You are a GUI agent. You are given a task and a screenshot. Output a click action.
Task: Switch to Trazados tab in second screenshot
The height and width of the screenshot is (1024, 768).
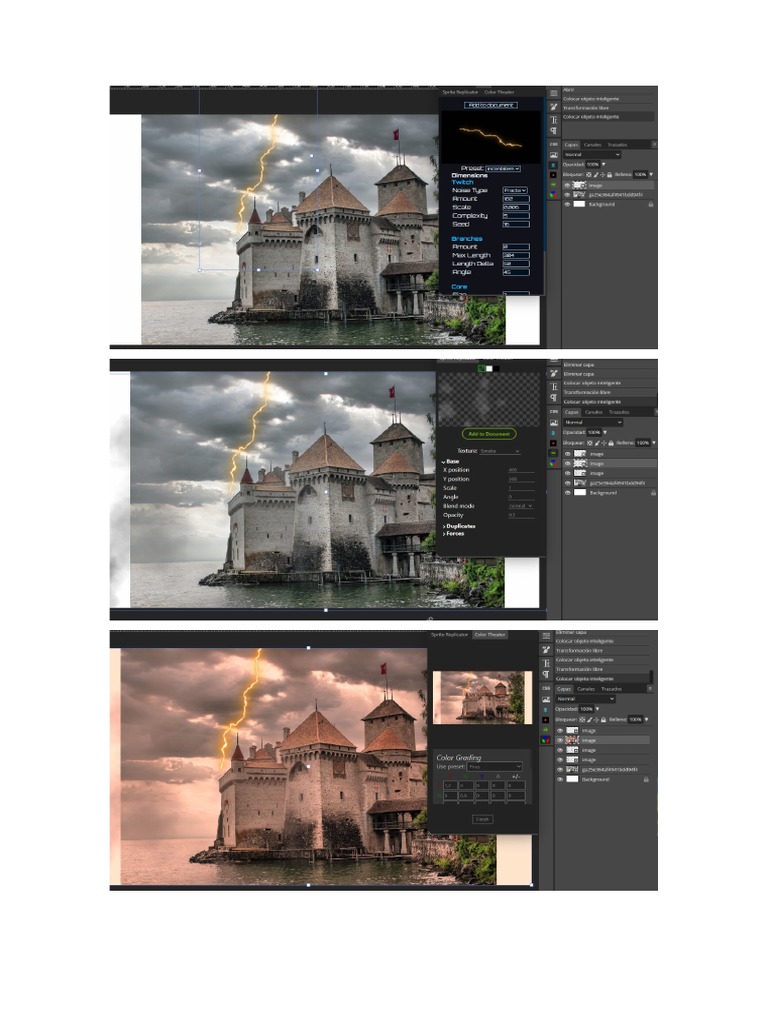click(x=619, y=412)
